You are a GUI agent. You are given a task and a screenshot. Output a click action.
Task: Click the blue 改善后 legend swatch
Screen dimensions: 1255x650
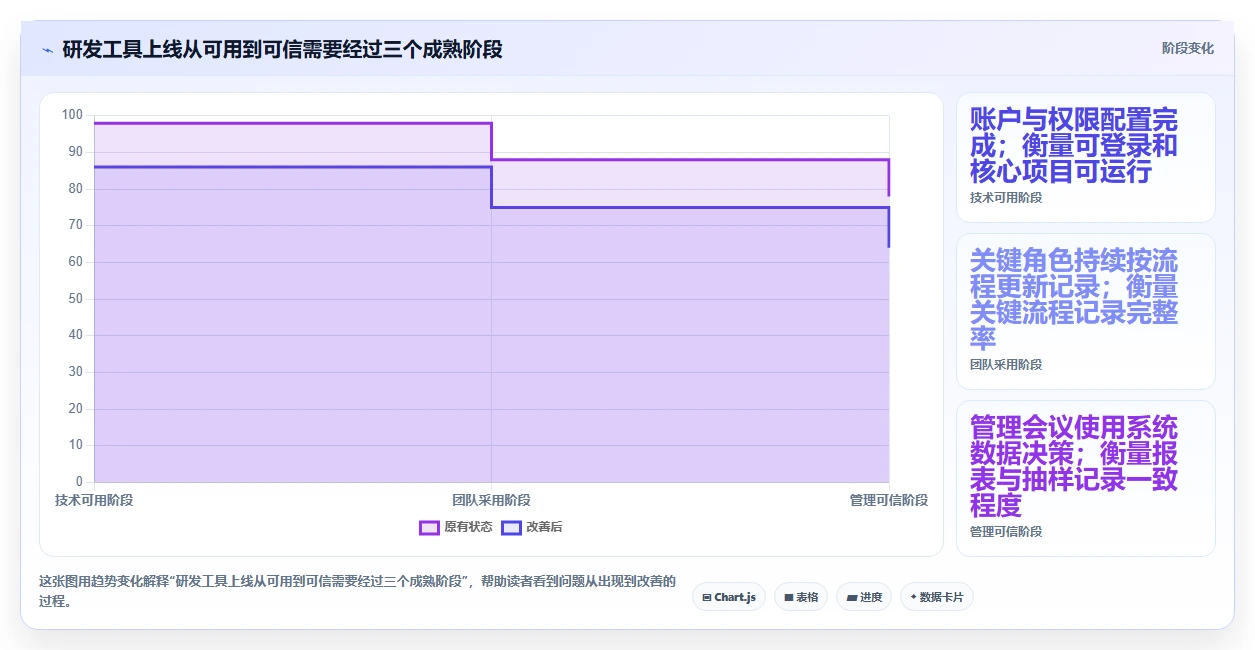(x=511, y=527)
